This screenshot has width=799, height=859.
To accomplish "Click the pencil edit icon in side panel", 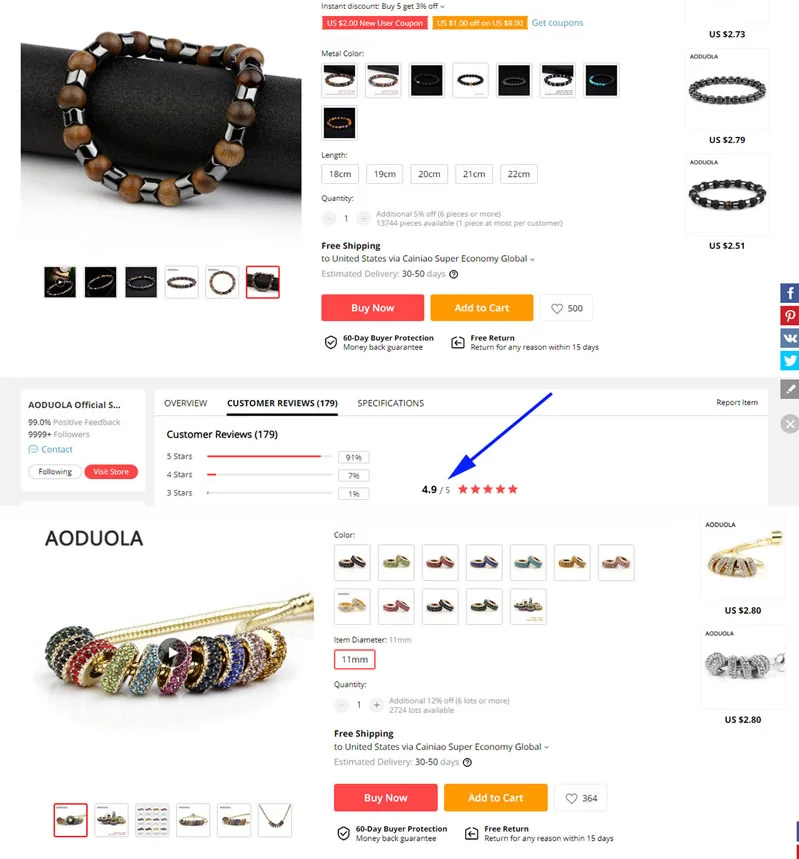I will 790,389.
